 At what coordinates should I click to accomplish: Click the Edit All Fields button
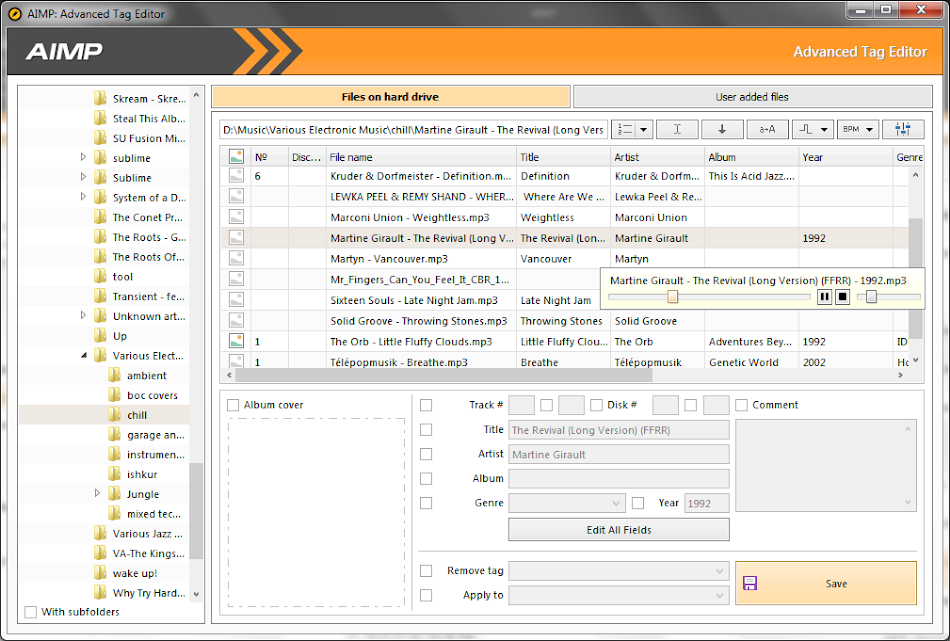coord(619,530)
